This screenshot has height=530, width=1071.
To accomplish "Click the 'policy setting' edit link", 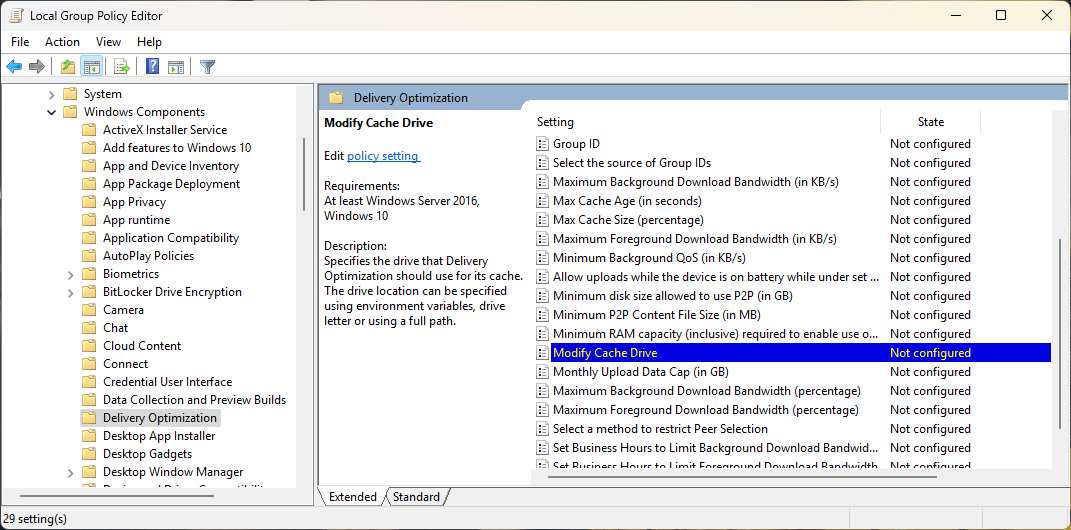I will (x=383, y=156).
